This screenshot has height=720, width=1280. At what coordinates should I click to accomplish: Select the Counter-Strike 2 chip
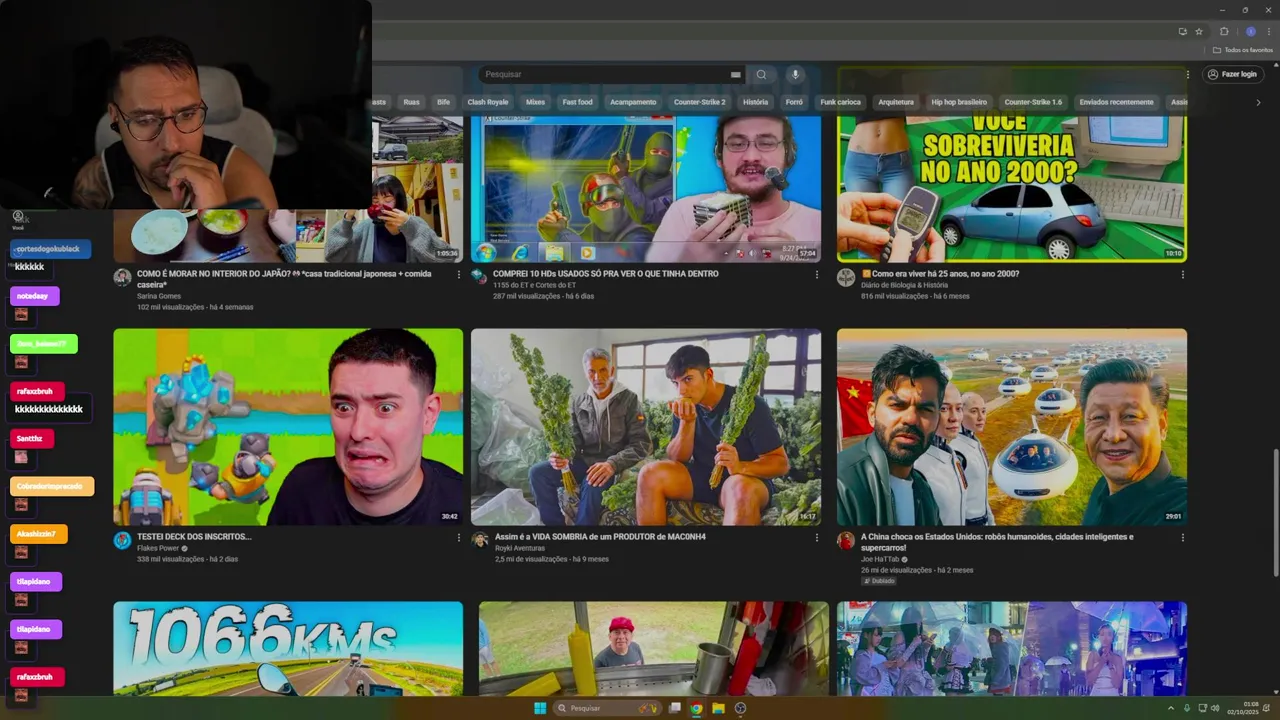tap(699, 102)
